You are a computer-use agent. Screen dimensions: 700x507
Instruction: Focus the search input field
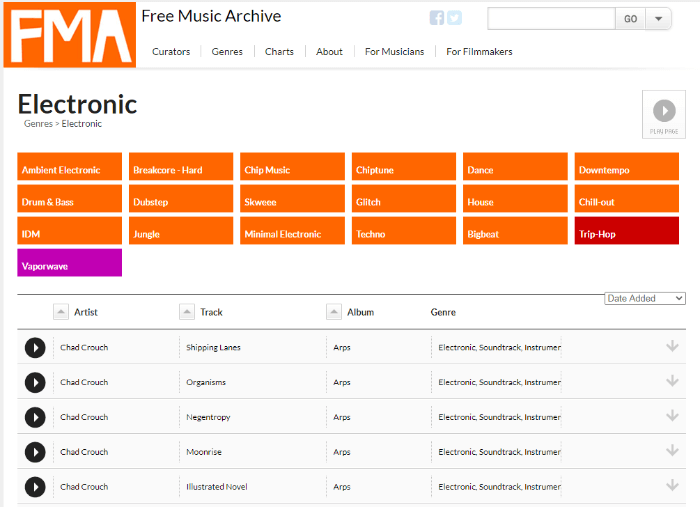tap(551, 19)
